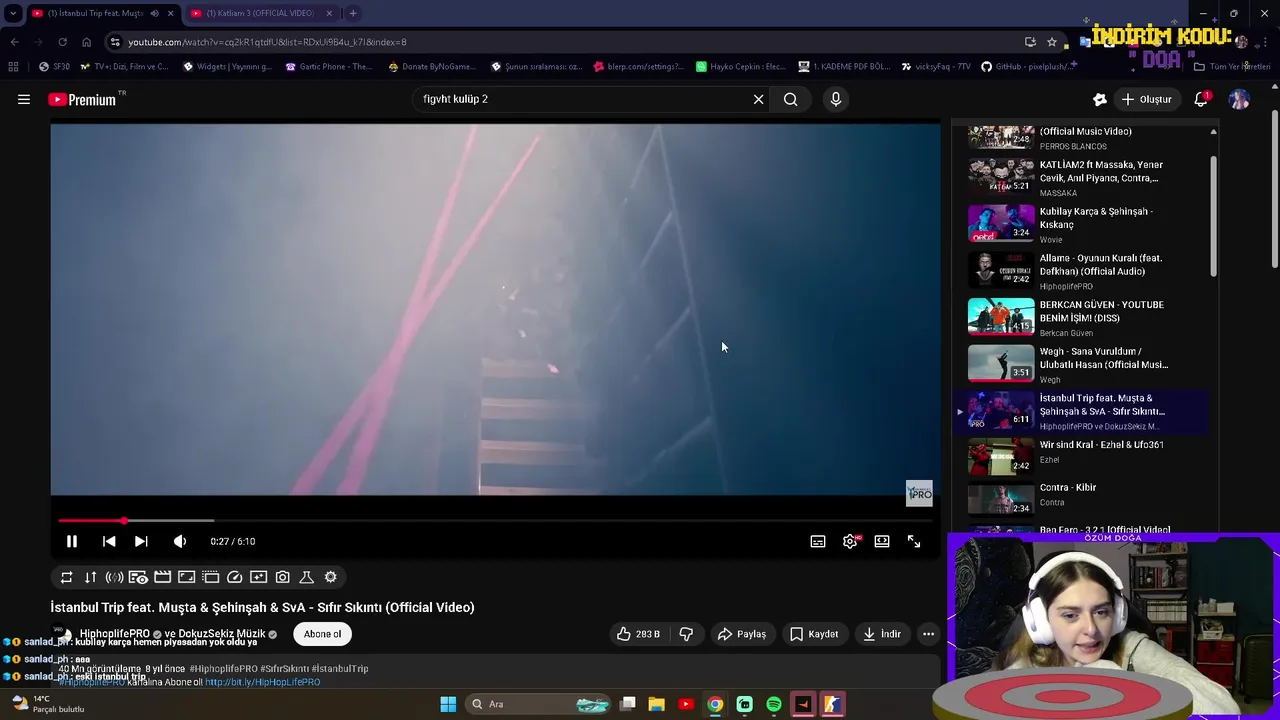1280x720 pixels.
Task: Run search with magnifier button
Action: coord(790,99)
